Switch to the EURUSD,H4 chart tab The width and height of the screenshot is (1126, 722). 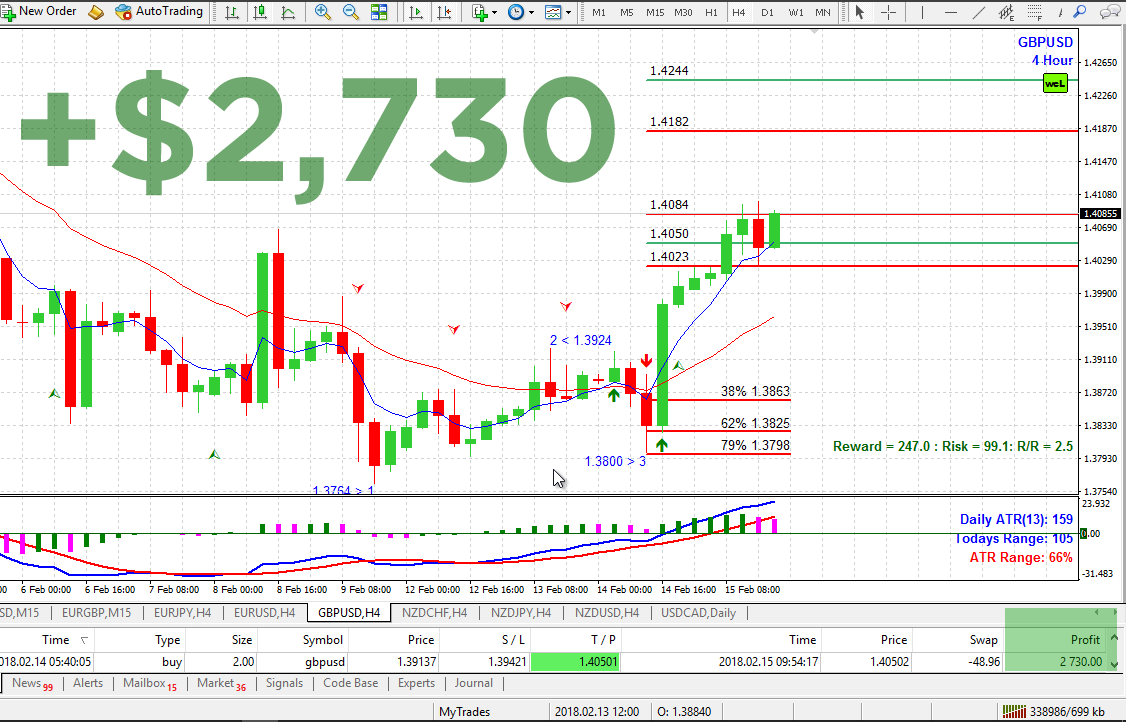pyautogui.click(x=264, y=613)
